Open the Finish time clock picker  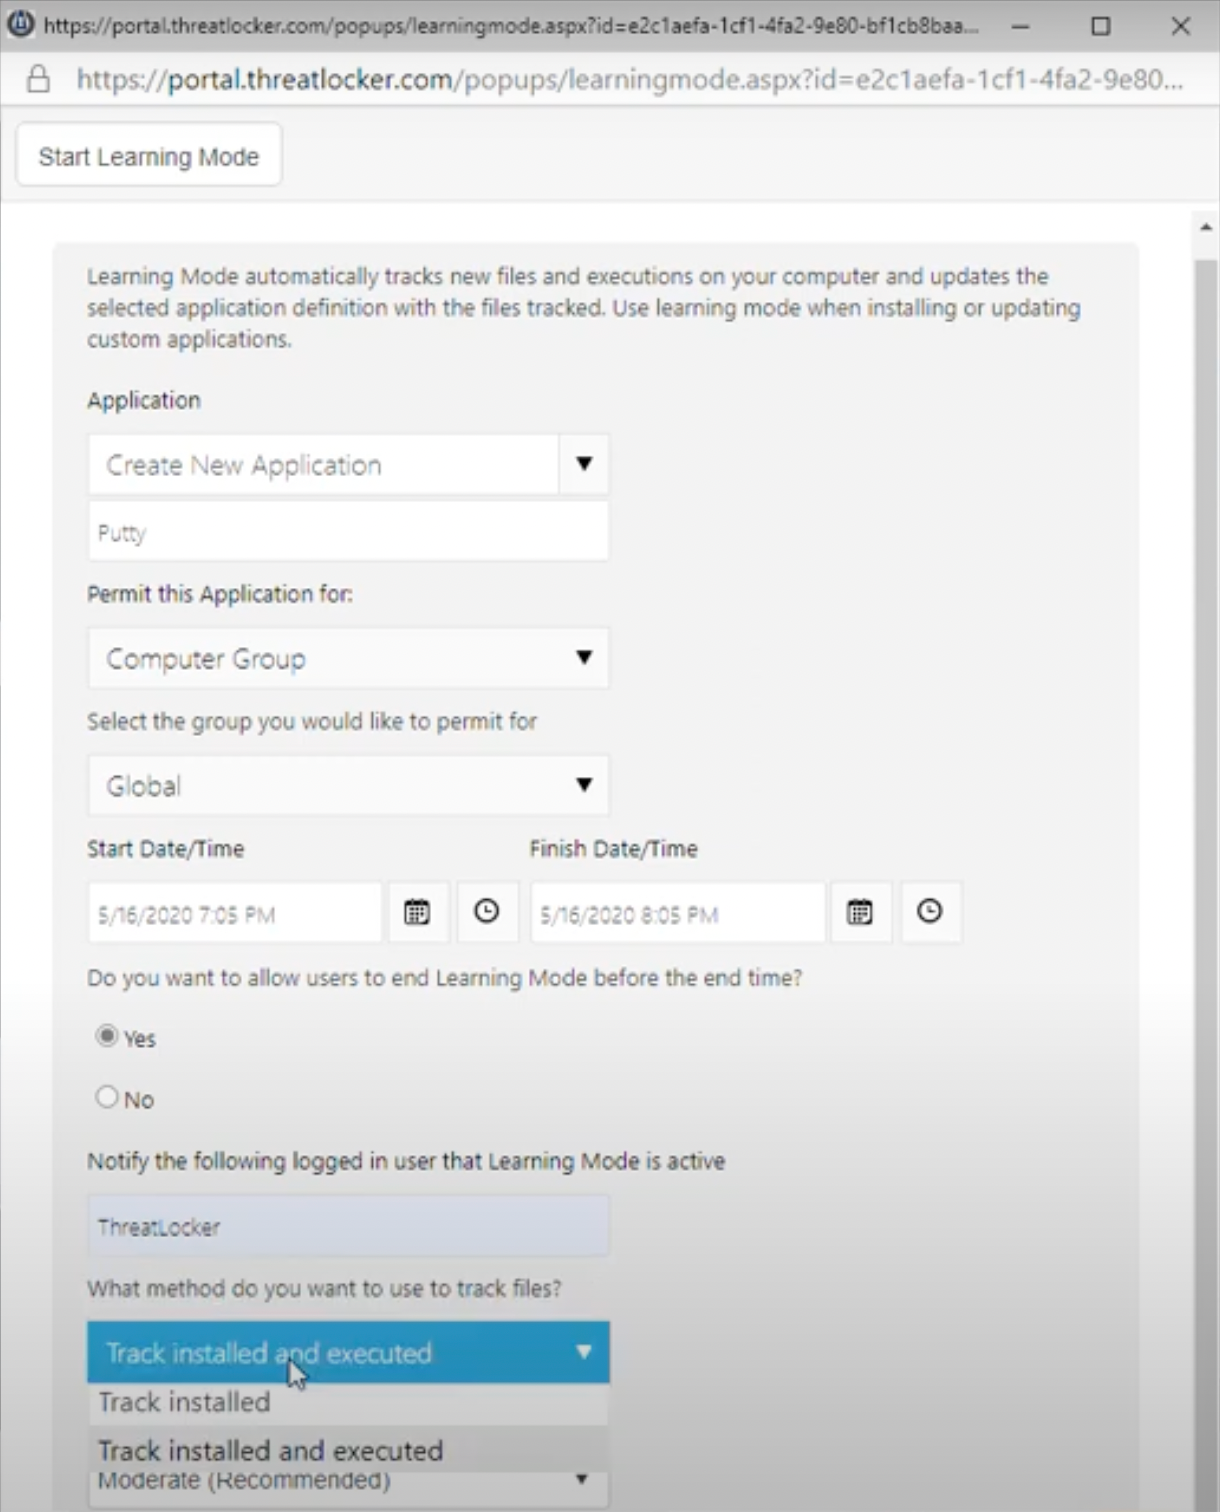click(930, 912)
